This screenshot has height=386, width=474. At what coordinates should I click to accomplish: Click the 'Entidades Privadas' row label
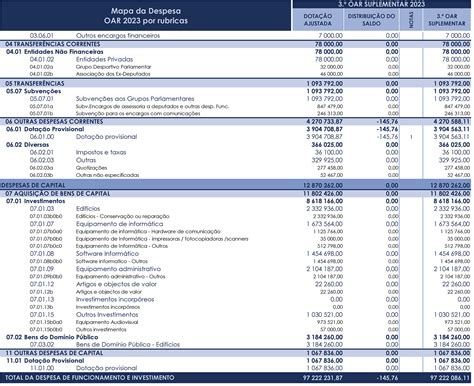pos(104,59)
